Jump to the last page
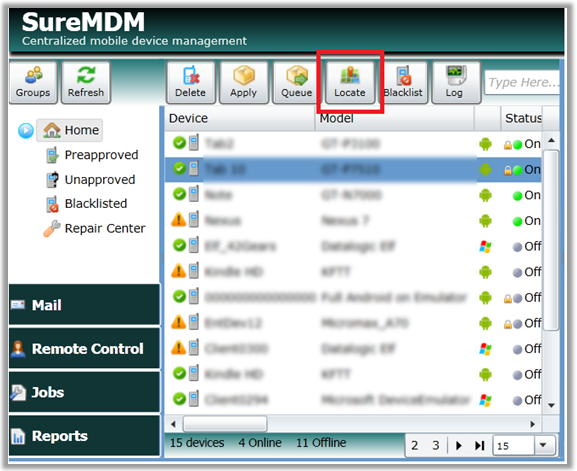The width and height of the screenshot is (577, 471). click(479, 446)
